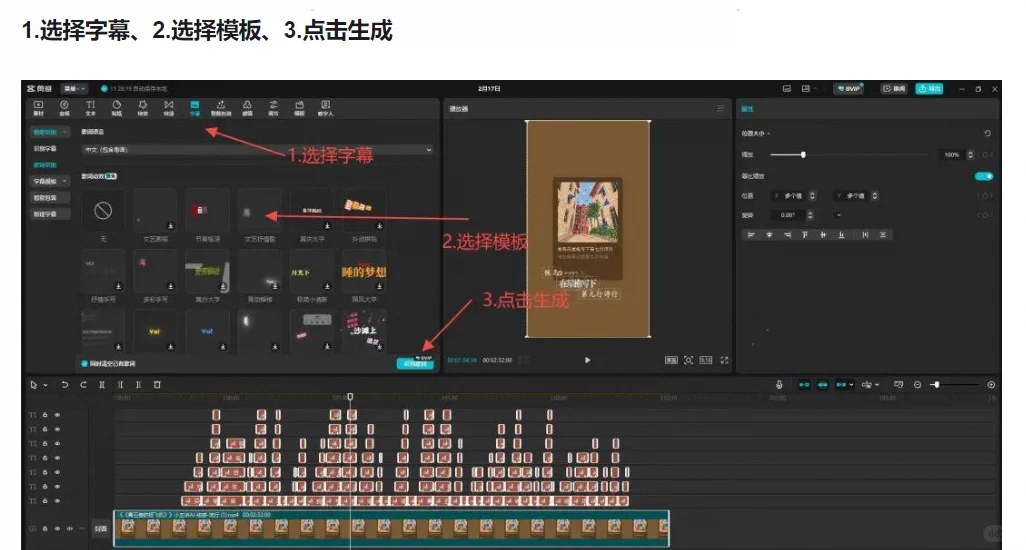Toggle main track magnet in timeline toolbar
The height and width of the screenshot is (550, 1026).
(x=804, y=385)
